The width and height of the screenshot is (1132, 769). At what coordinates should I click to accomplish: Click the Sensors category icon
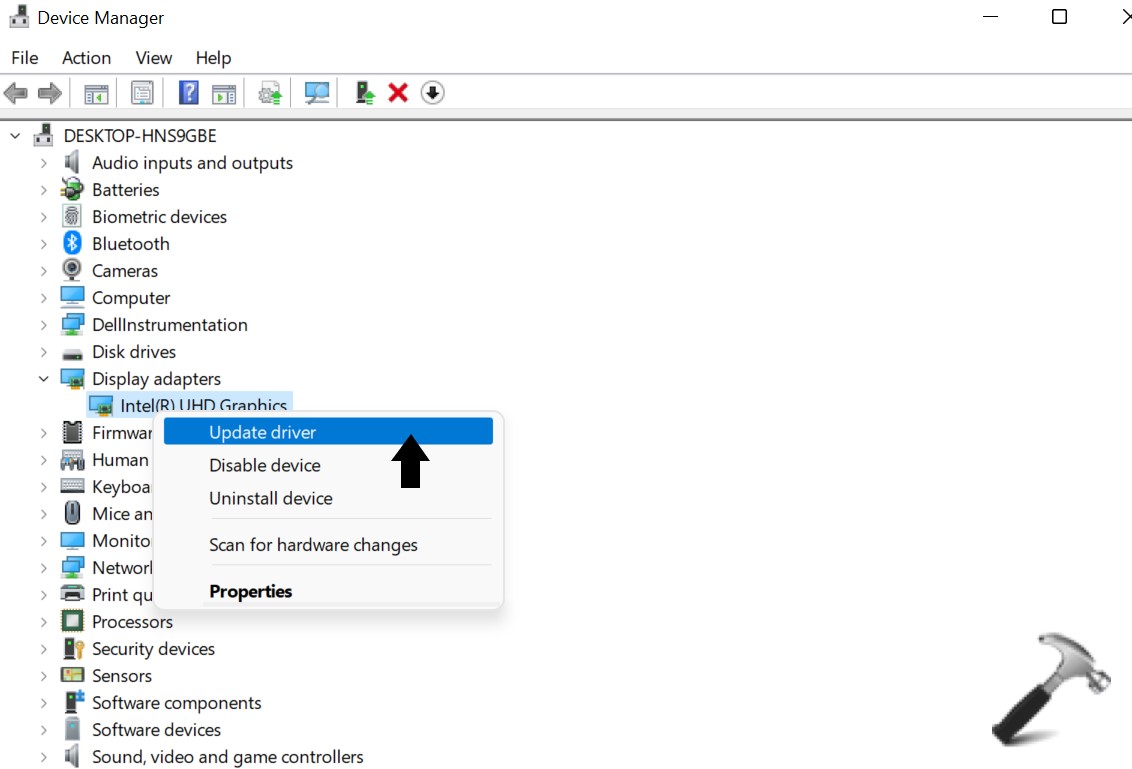[72, 675]
